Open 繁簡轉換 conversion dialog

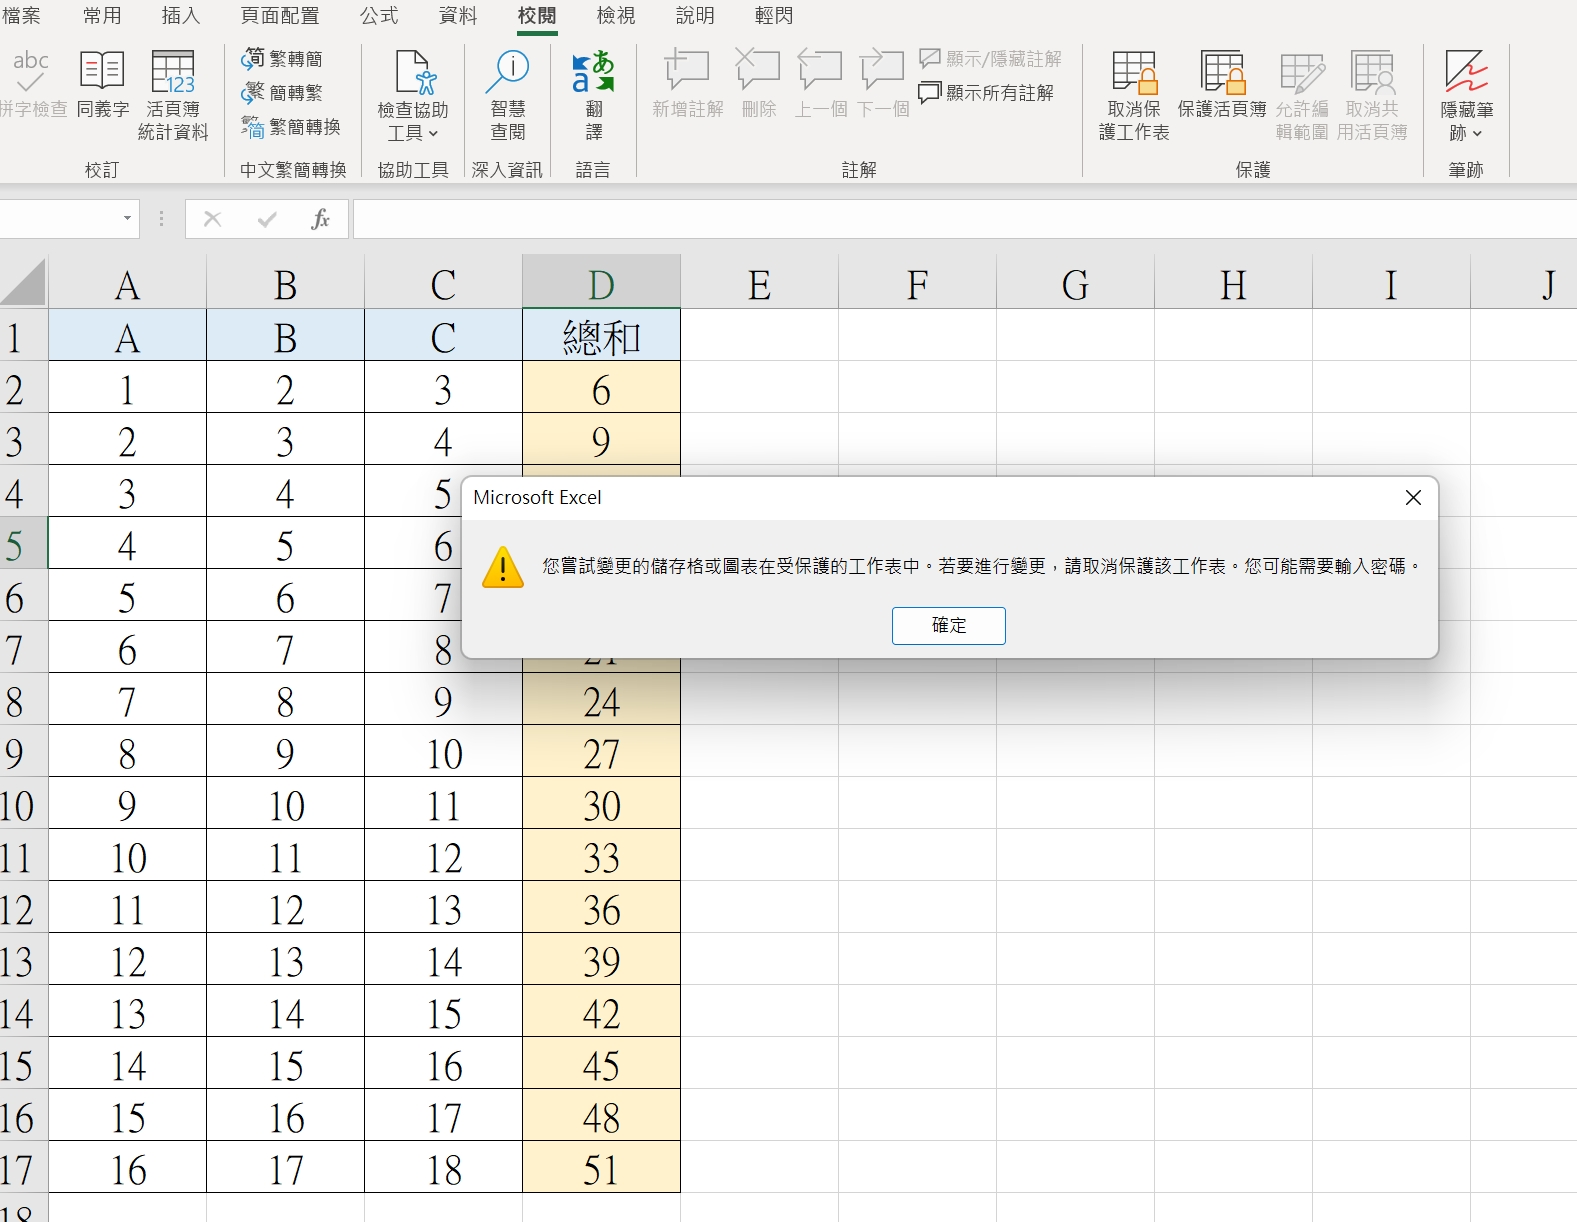click(x=291, y=127)
